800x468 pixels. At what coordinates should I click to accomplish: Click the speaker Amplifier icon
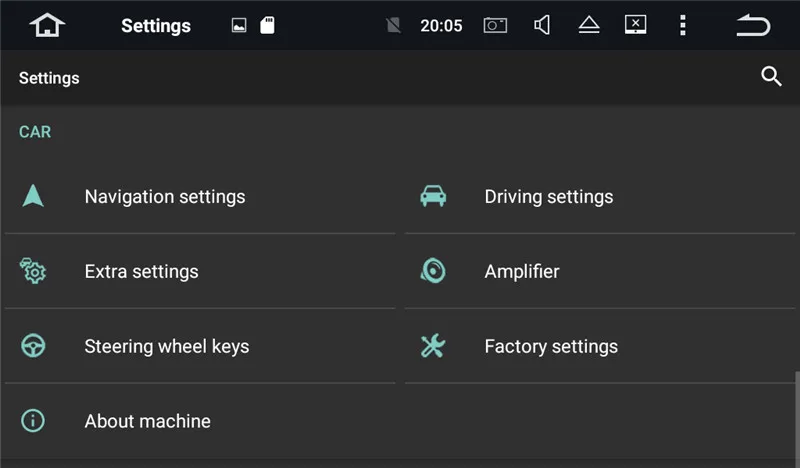point(433,271)
